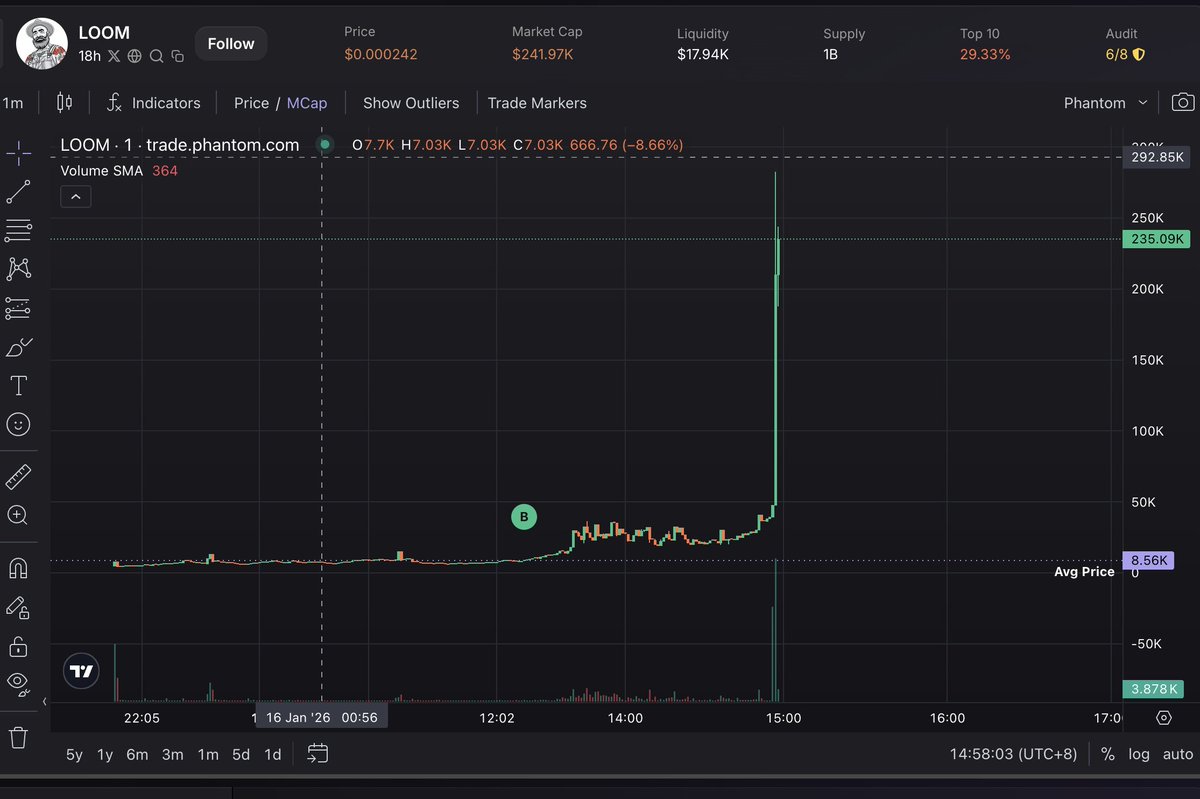
Task: Click the TradingView logo badge
Action: pos(82,672)
